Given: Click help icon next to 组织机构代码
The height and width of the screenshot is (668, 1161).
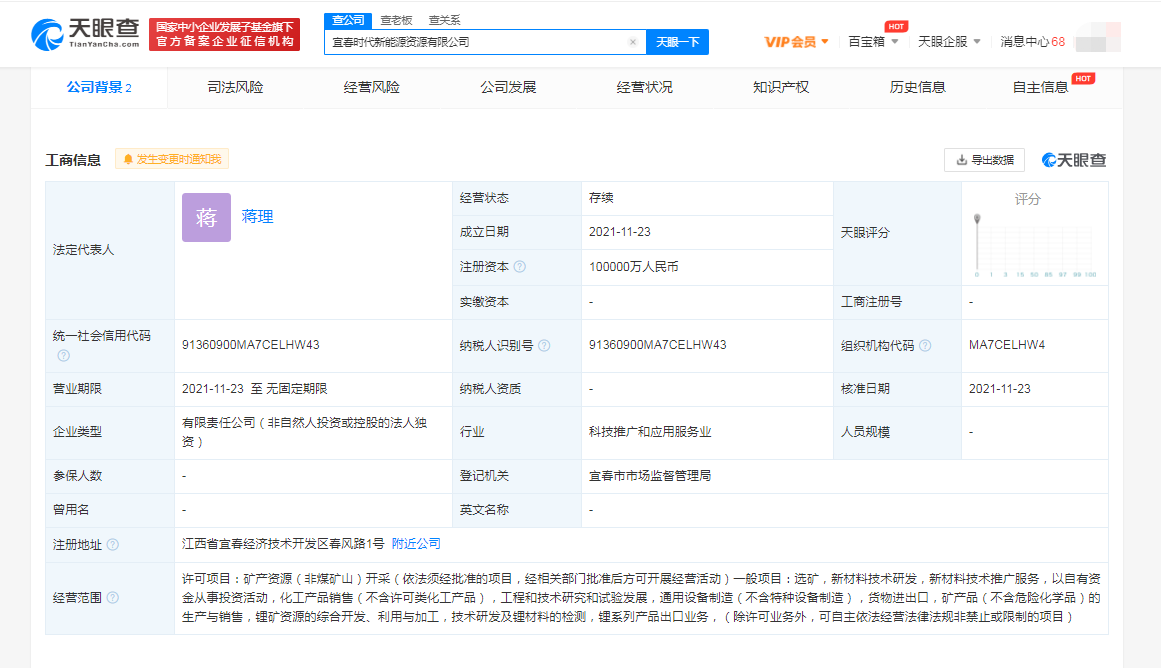Looking at the screenshot, I should coord(925,345).
